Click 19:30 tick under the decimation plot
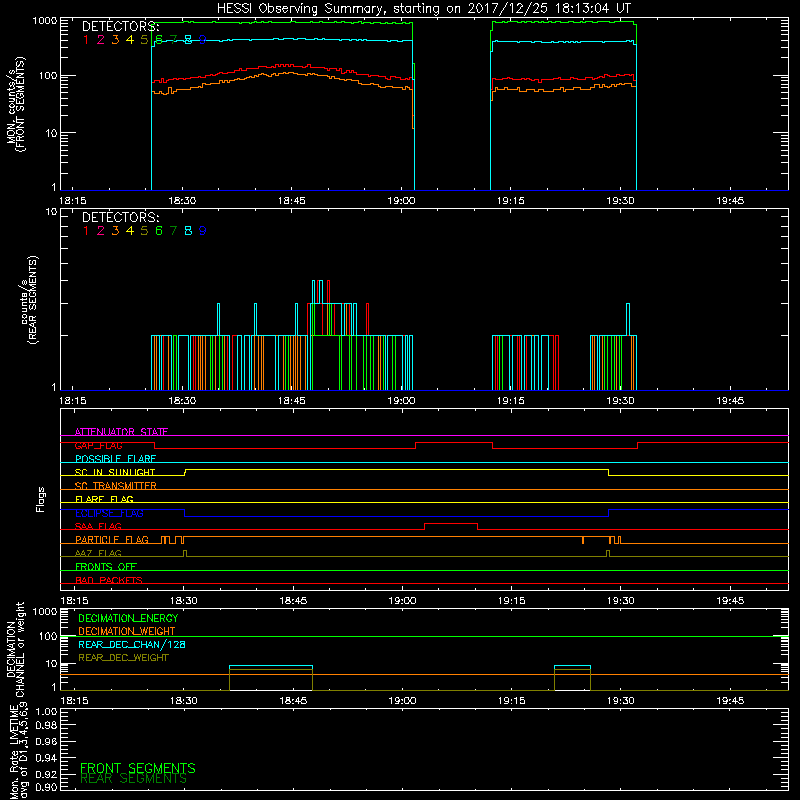The width and height of the screenshot is (800, 800). pyautogui.click(x=620, y=701)
